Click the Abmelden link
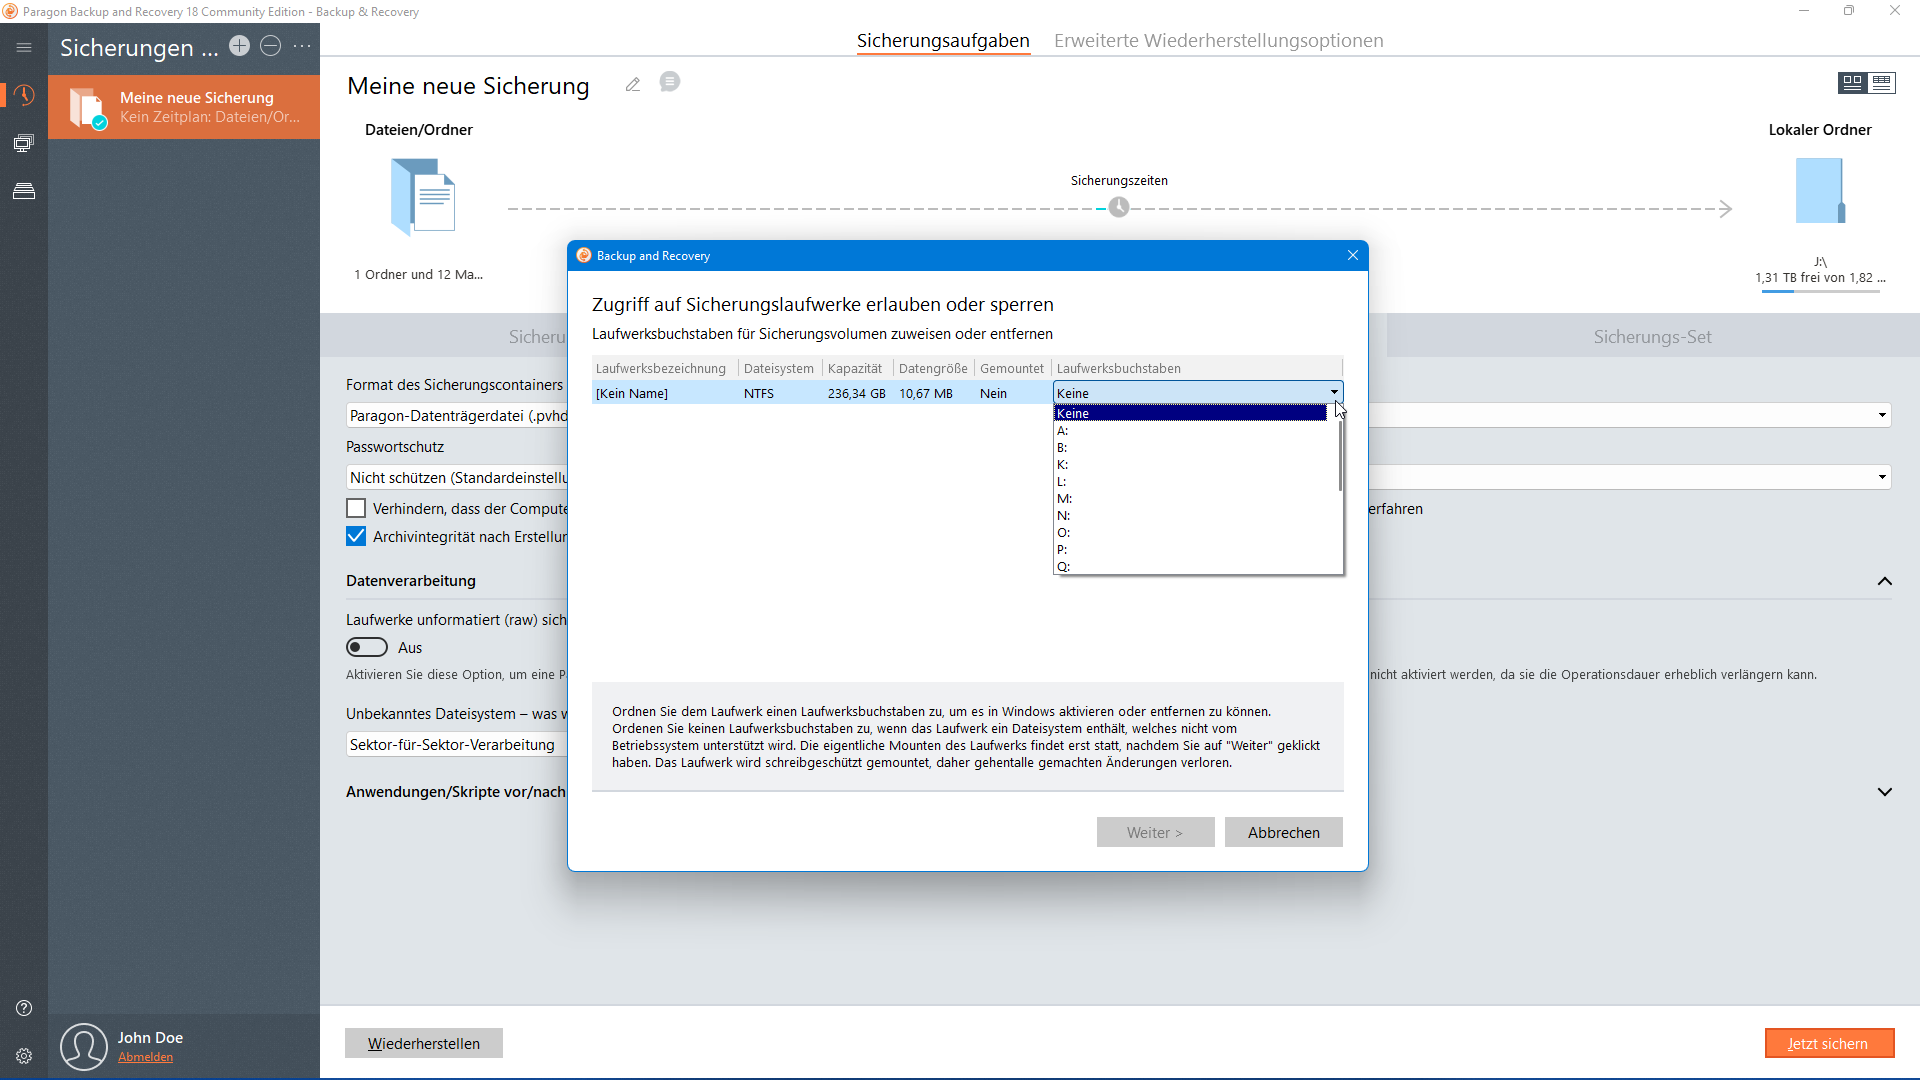This screenshot has width=1920, height=1080. (x=145, y=1057)
